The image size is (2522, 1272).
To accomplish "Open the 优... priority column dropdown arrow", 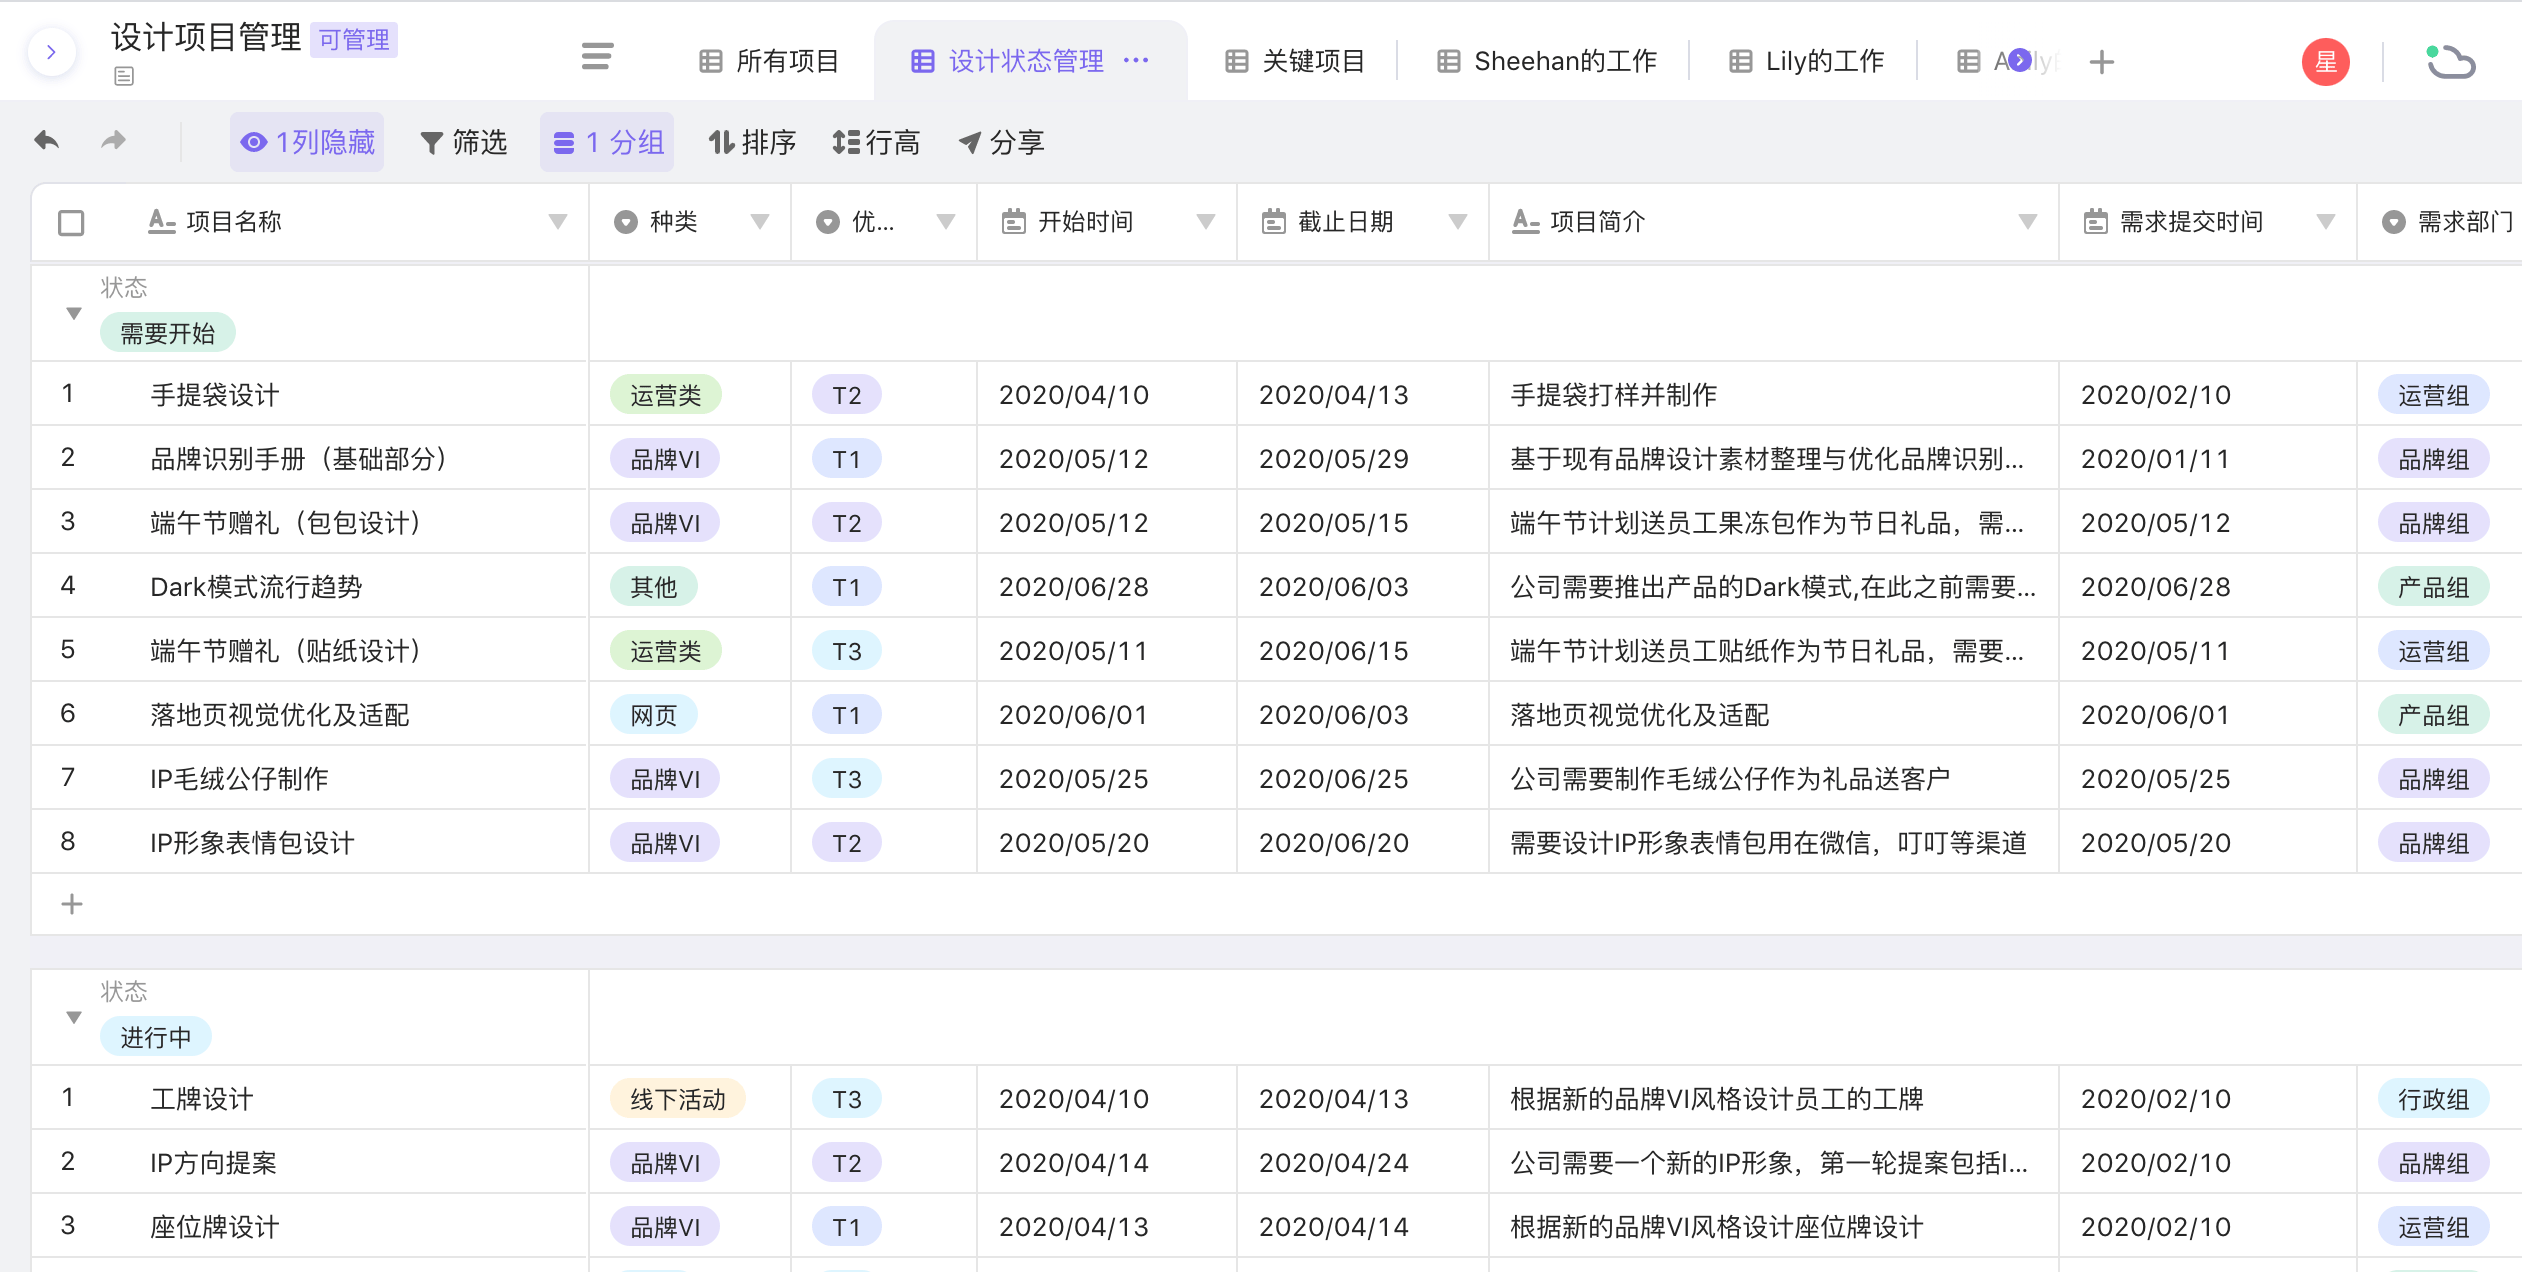I will coord(946,222).
